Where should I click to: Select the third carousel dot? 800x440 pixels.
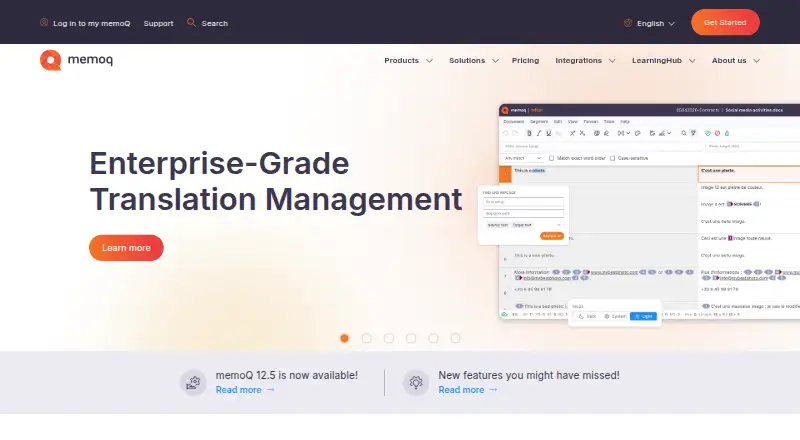pos(389,338)
